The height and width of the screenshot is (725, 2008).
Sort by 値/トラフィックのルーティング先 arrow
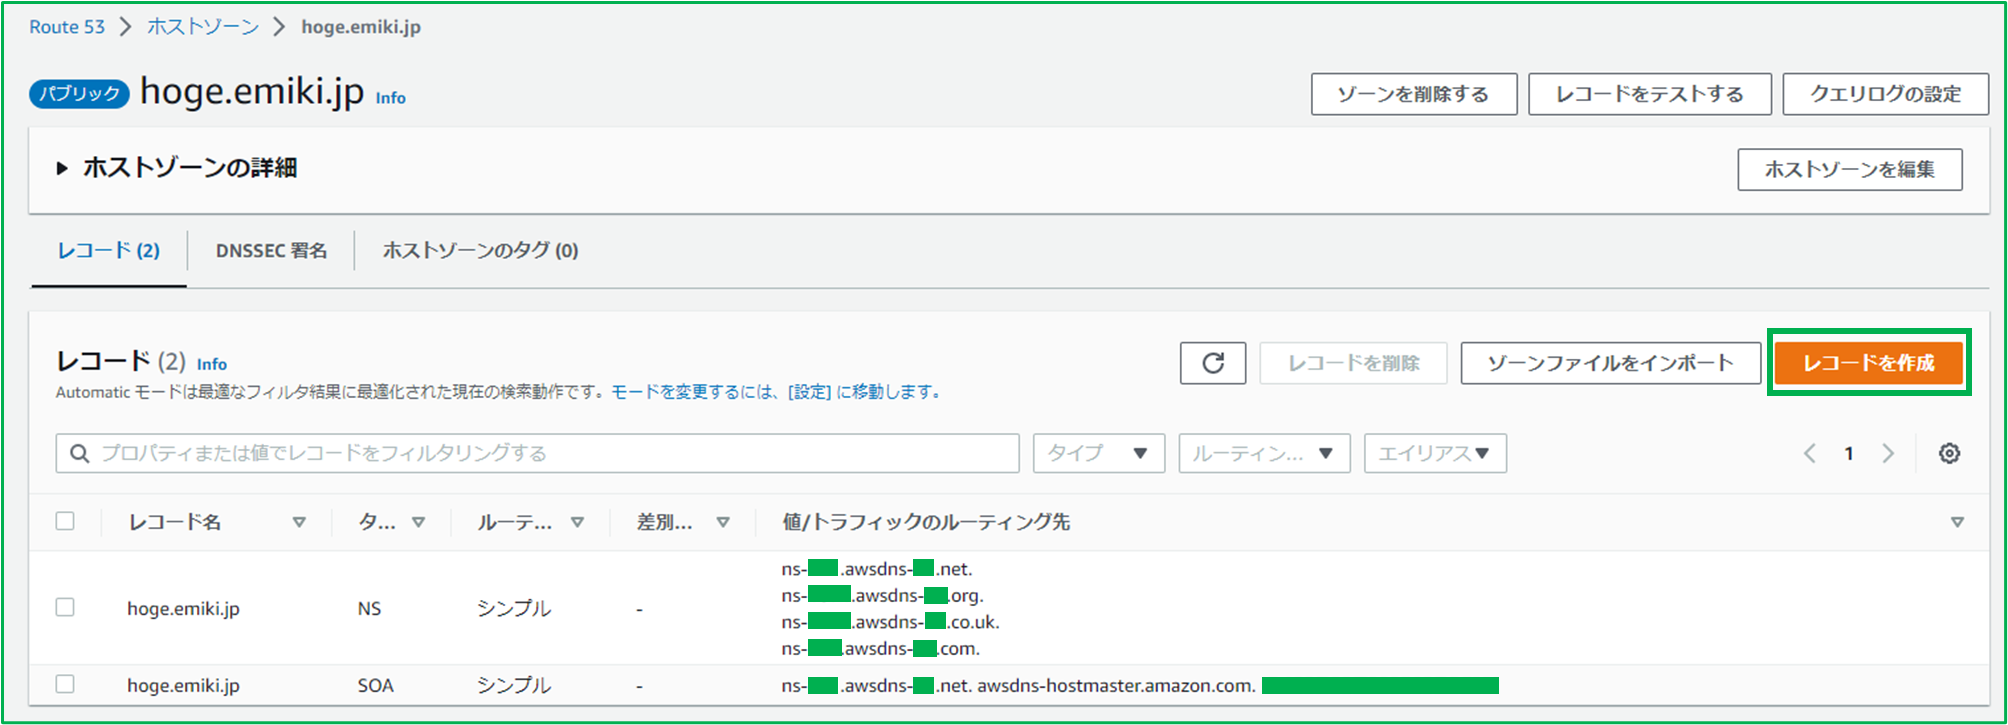1957,522
